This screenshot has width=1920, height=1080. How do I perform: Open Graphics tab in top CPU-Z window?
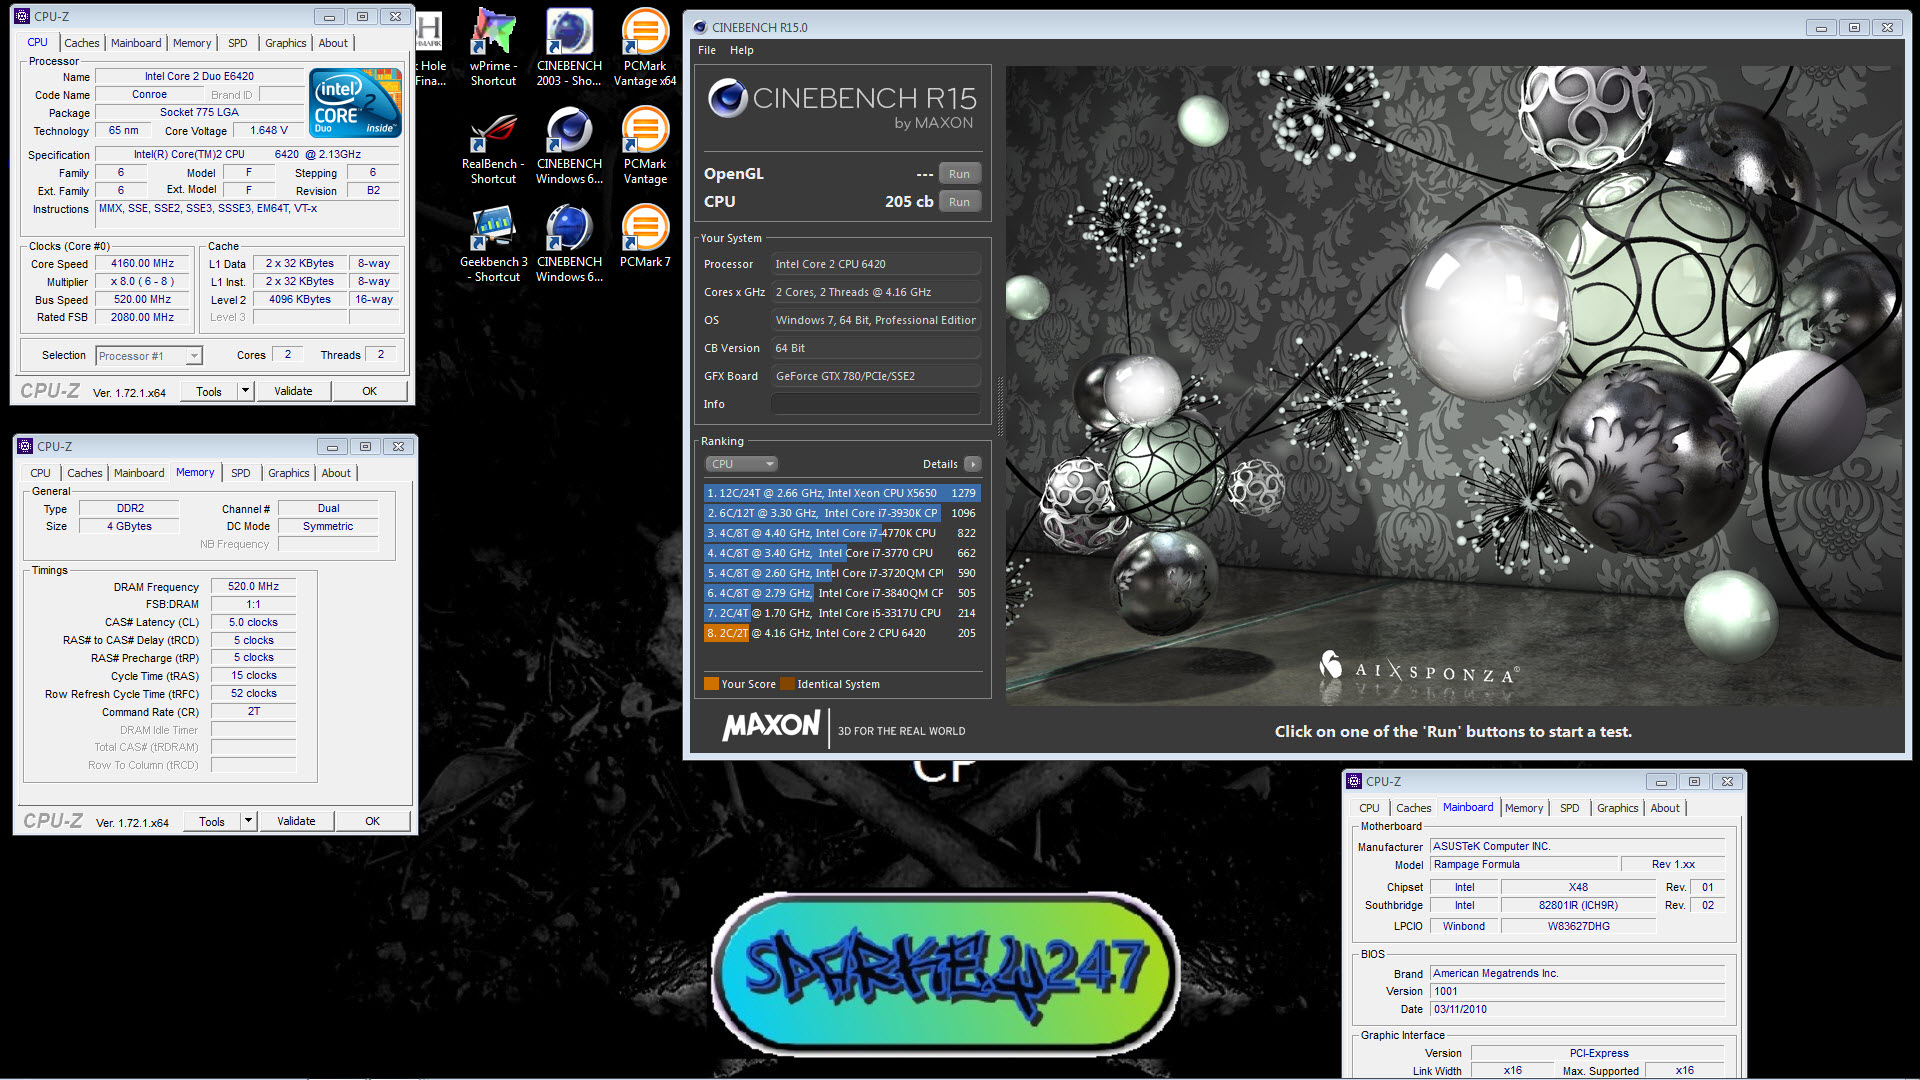tap(286, 43)
